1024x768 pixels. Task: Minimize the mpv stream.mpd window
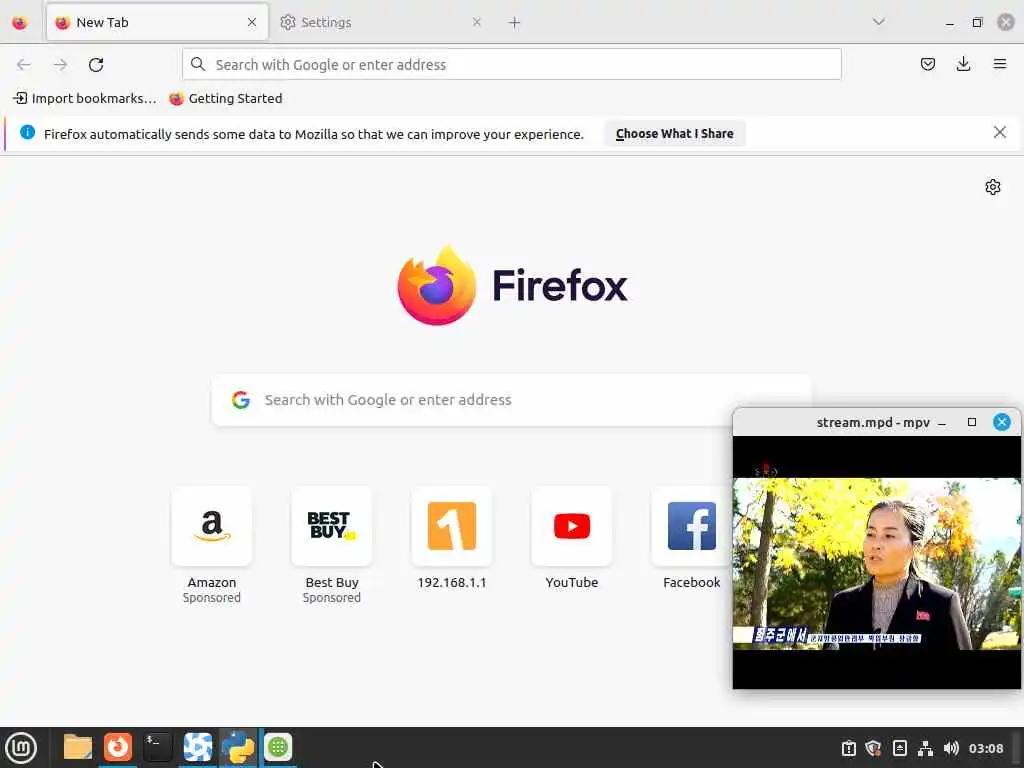[x=942, y=423]
